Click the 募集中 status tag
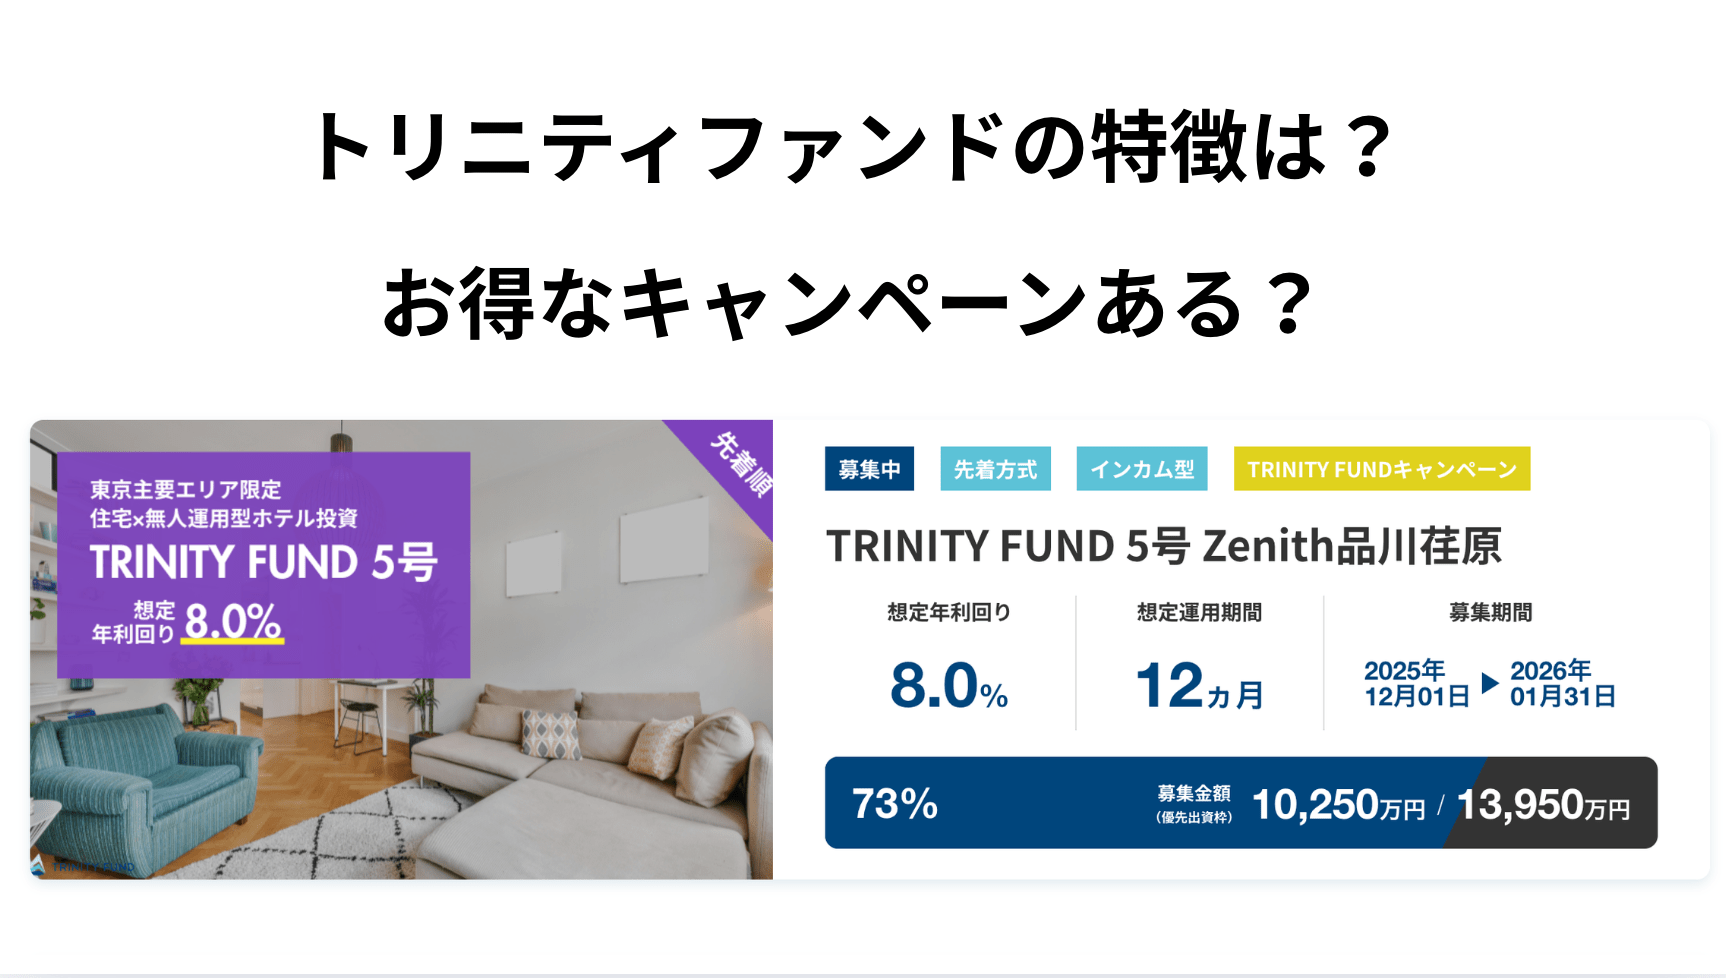The image size is (1726, 978). coord(869,469)
